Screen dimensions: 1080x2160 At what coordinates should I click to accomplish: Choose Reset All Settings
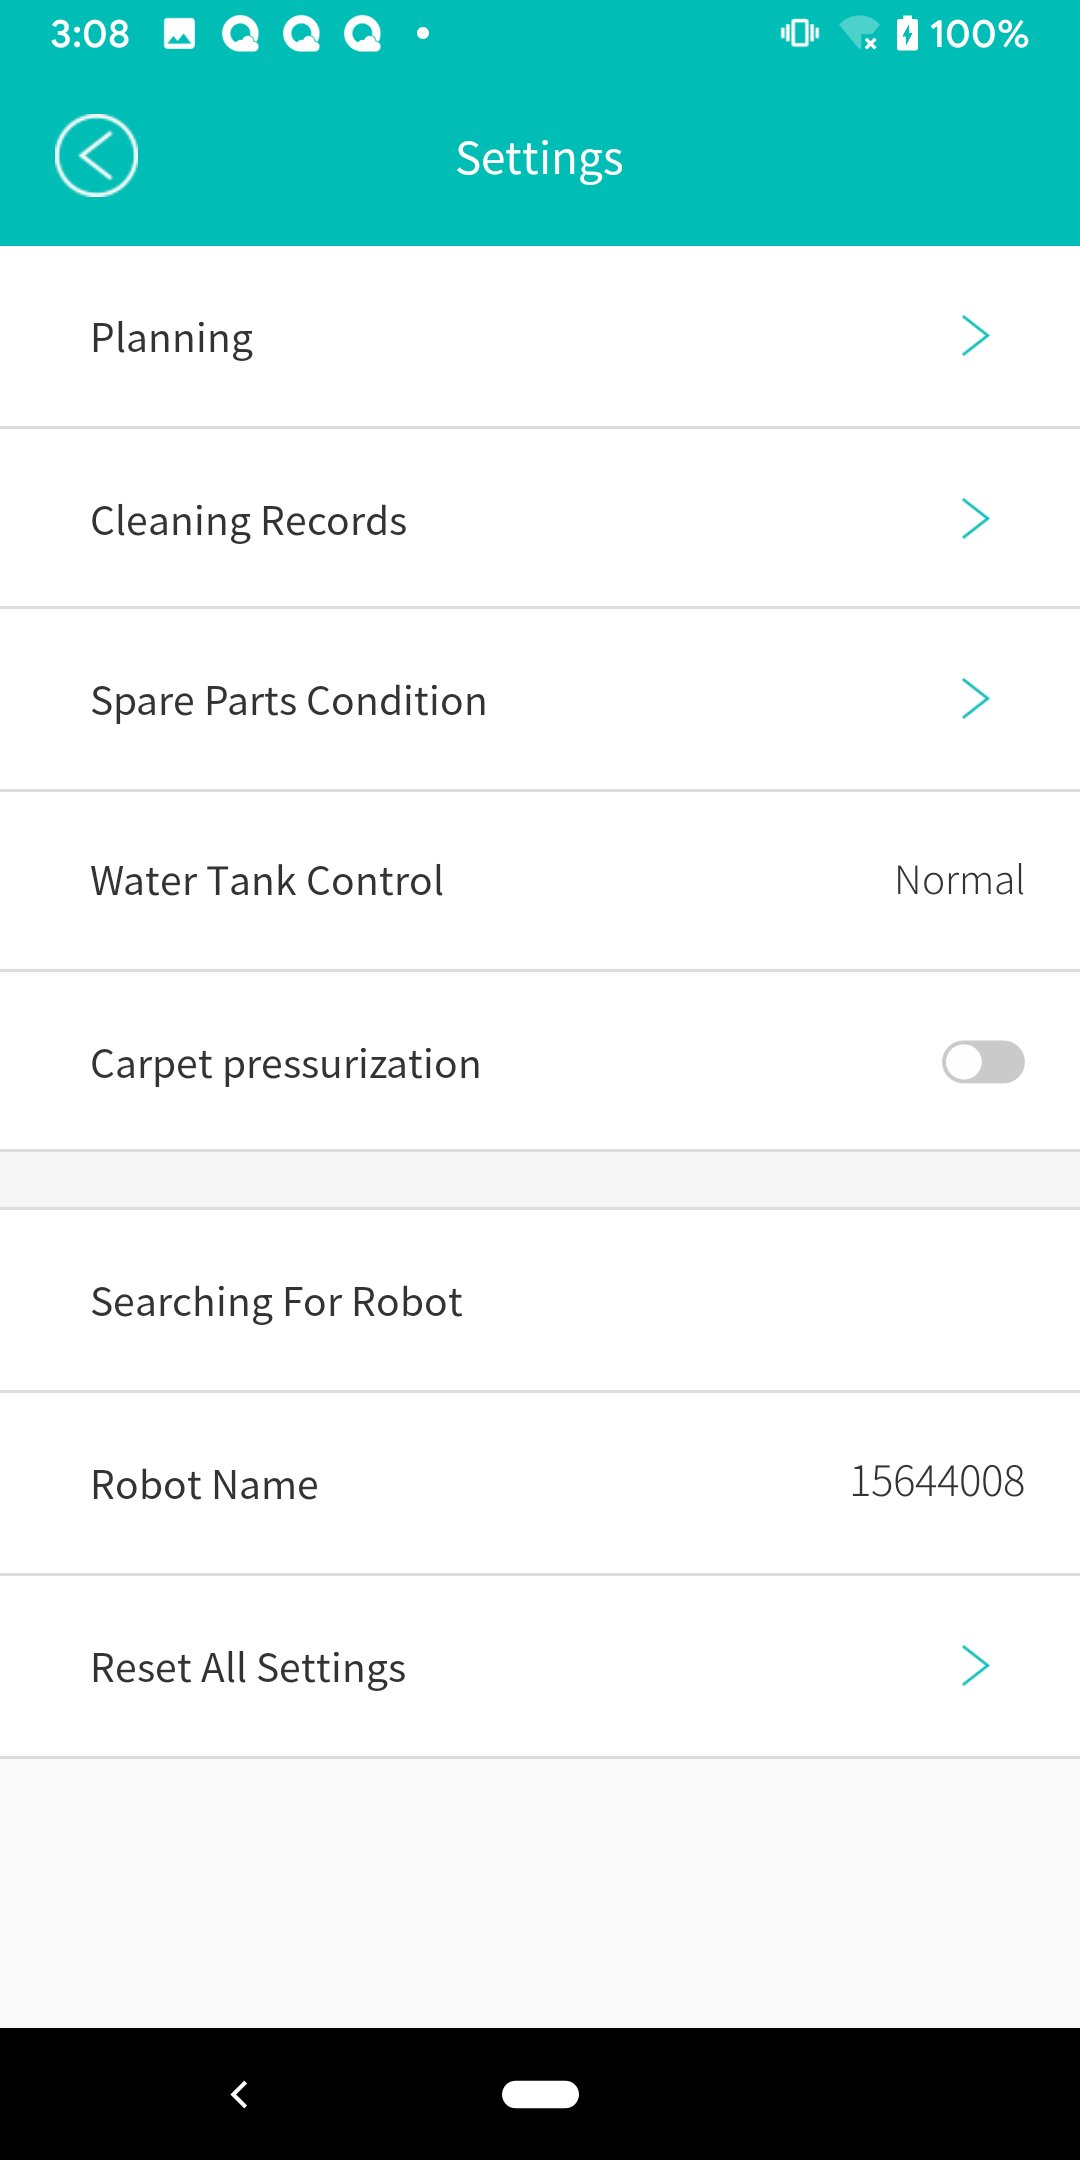point(249,1668)
